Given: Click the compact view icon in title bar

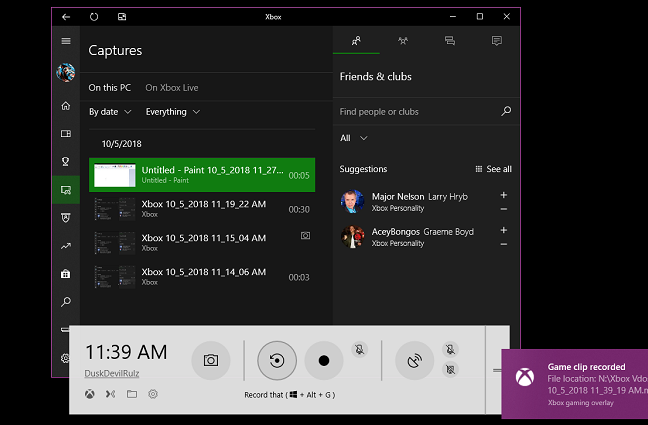Looking at the screenshot, I should point(122,17).
